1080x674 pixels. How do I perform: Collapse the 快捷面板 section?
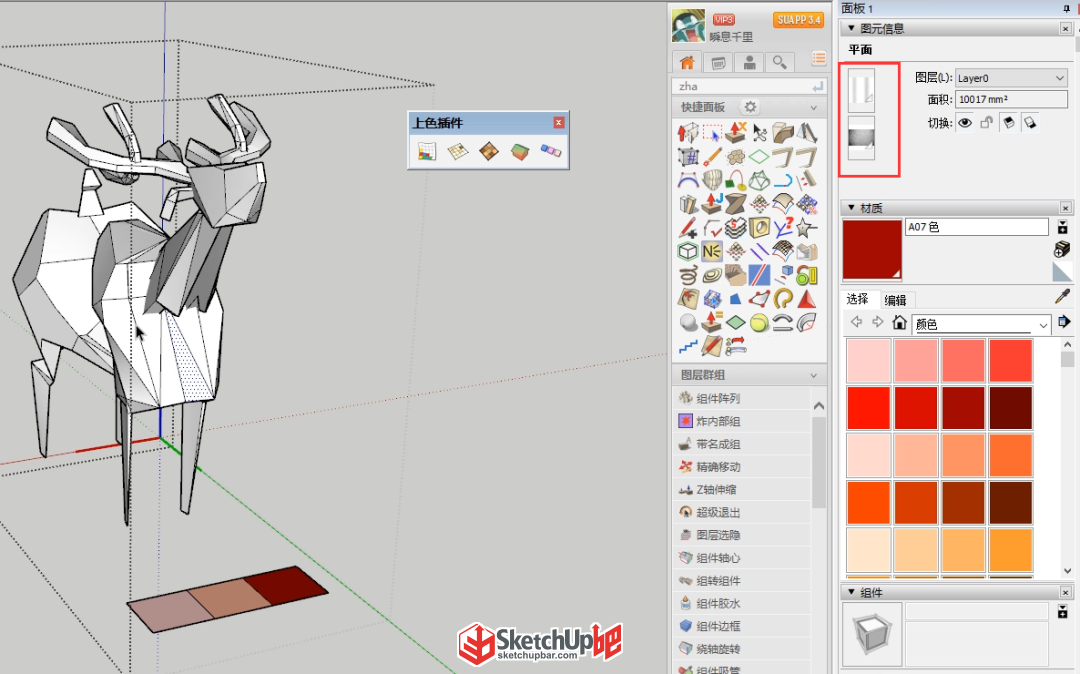[x=813, y=108]
